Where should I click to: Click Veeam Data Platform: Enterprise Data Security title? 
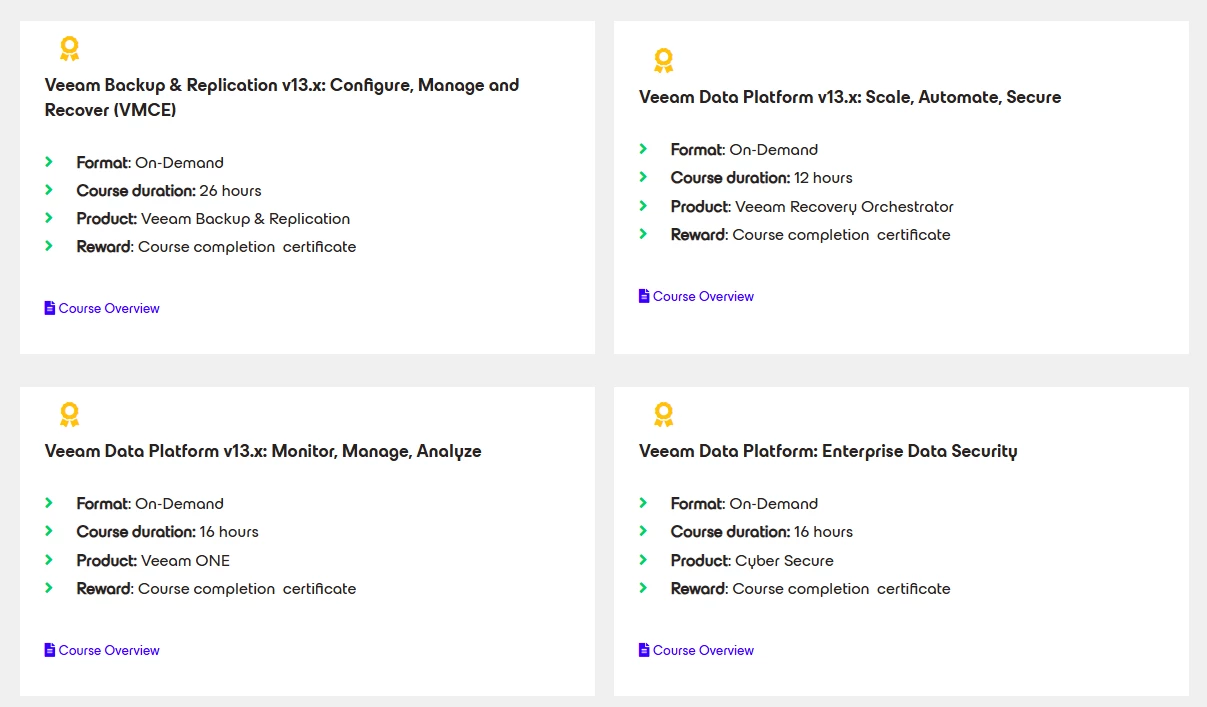tap(828, 451)
